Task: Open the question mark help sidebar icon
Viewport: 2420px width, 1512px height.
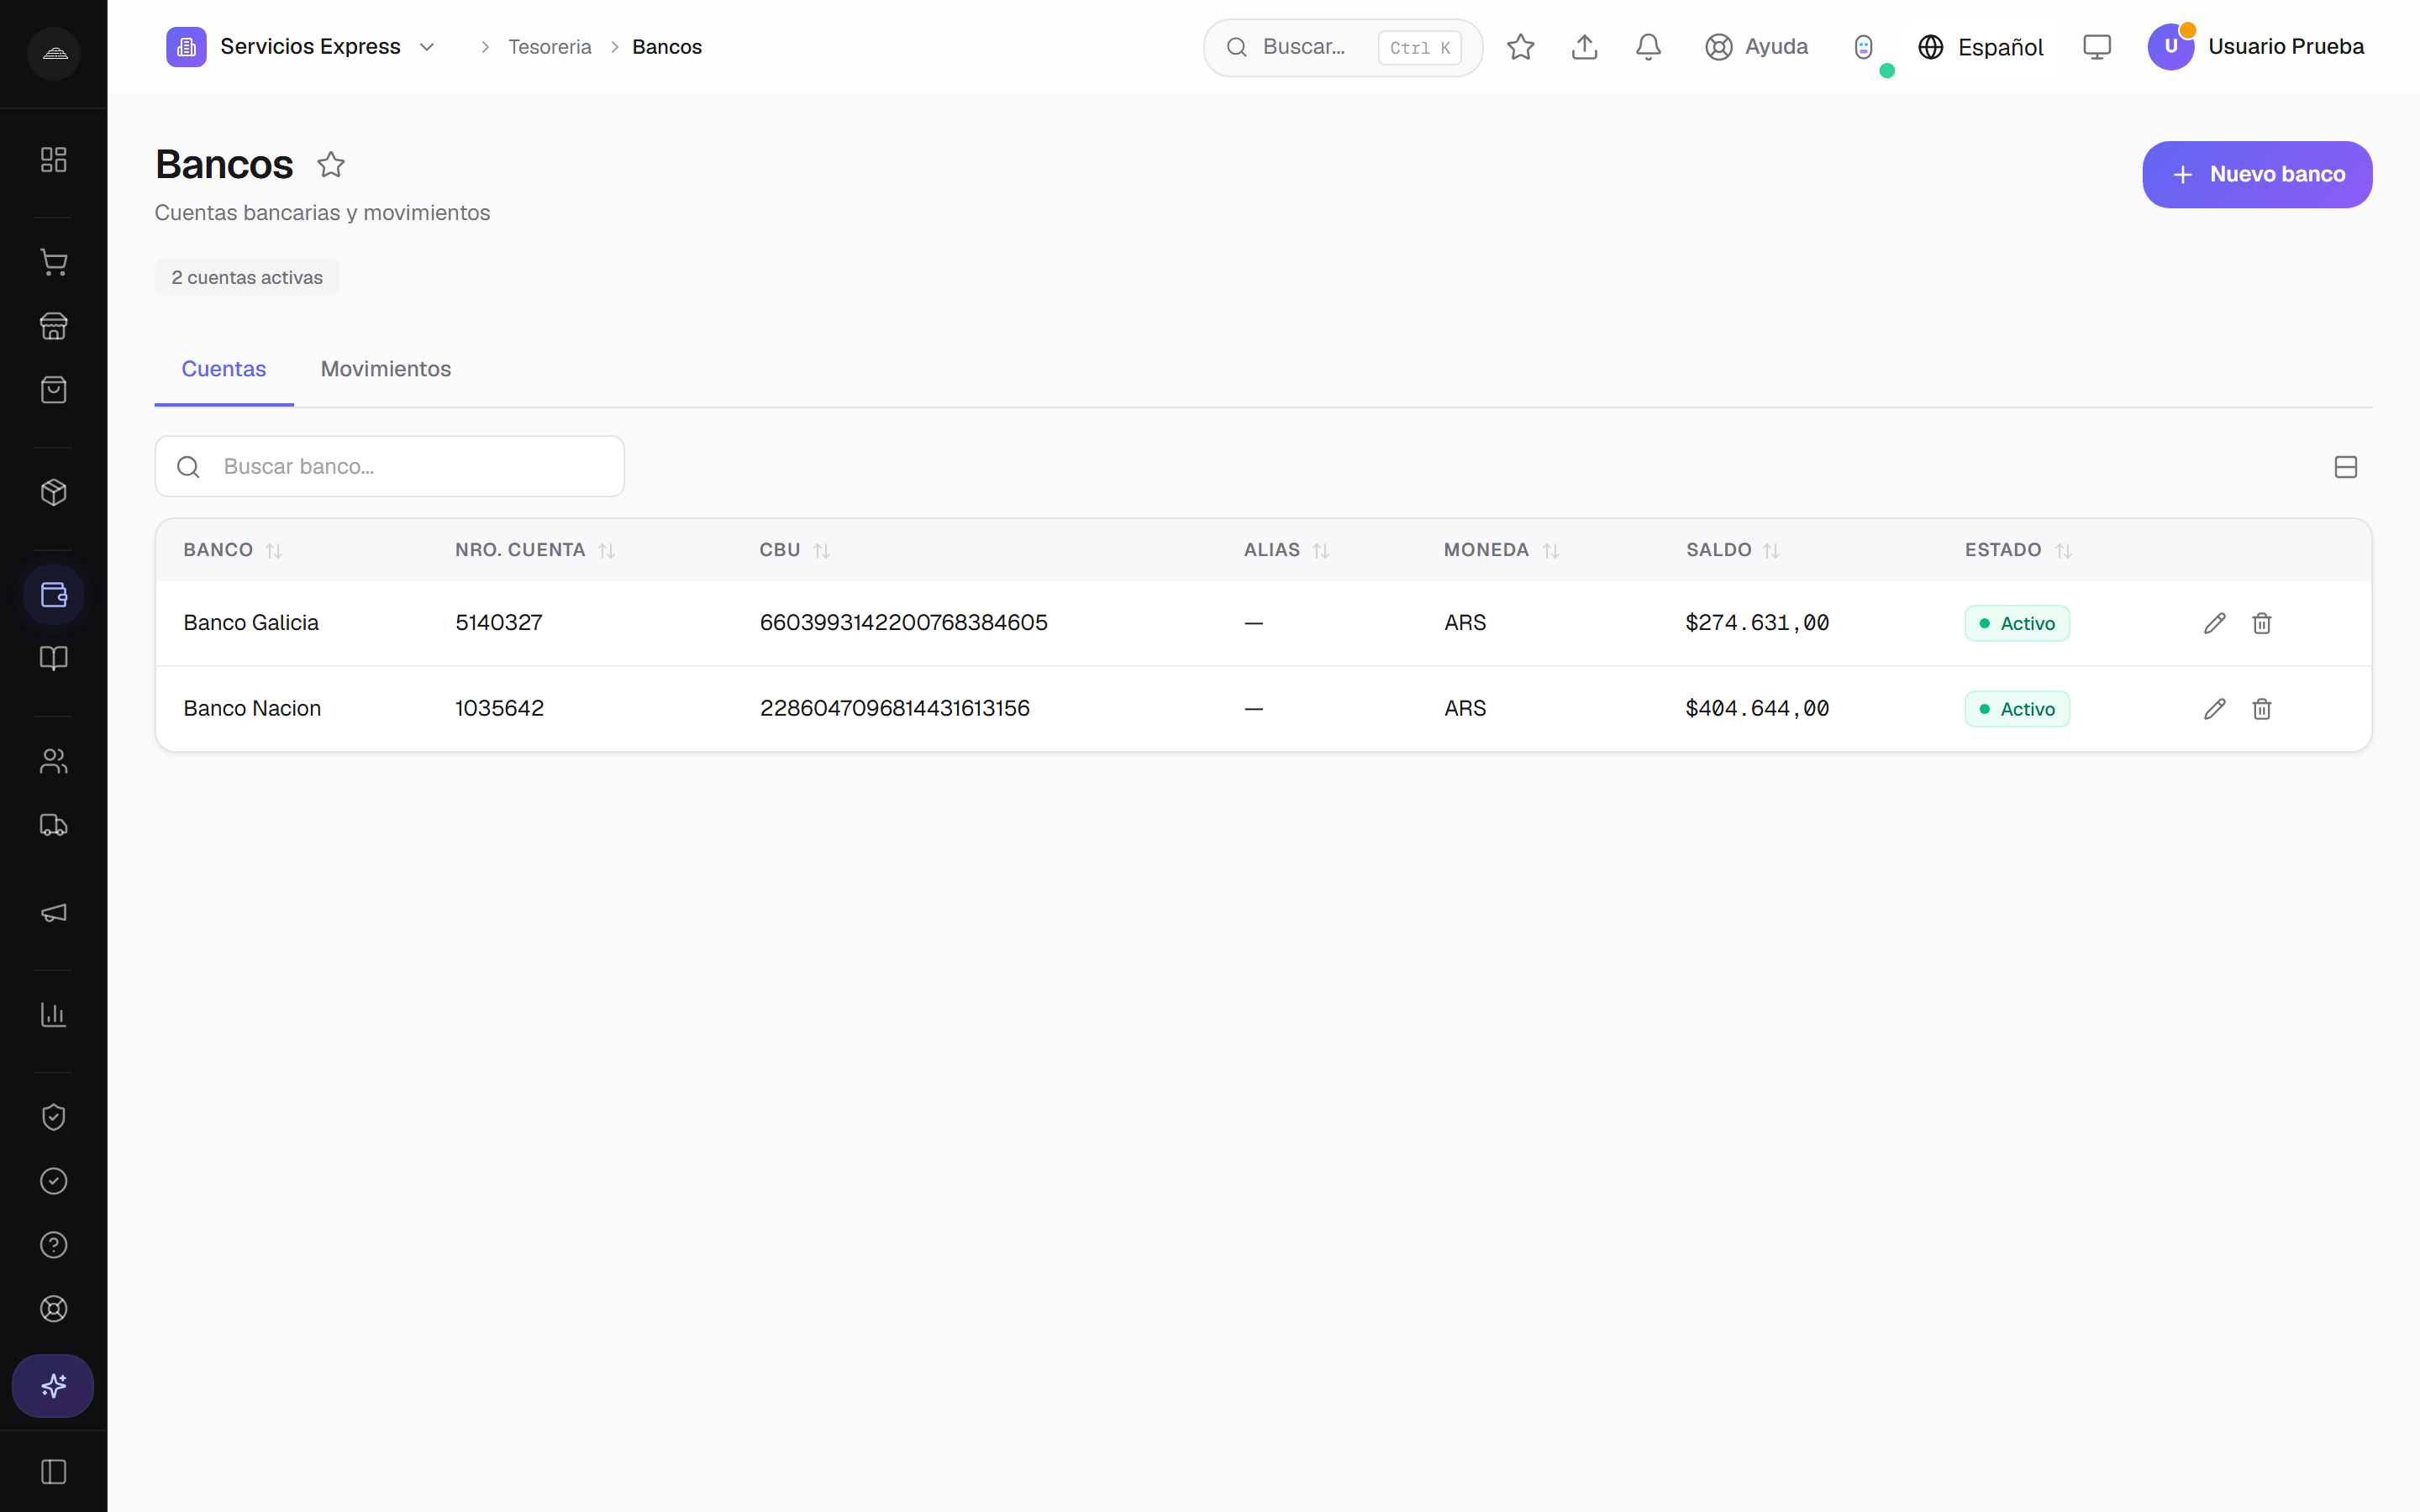Action: (53, 1245)
